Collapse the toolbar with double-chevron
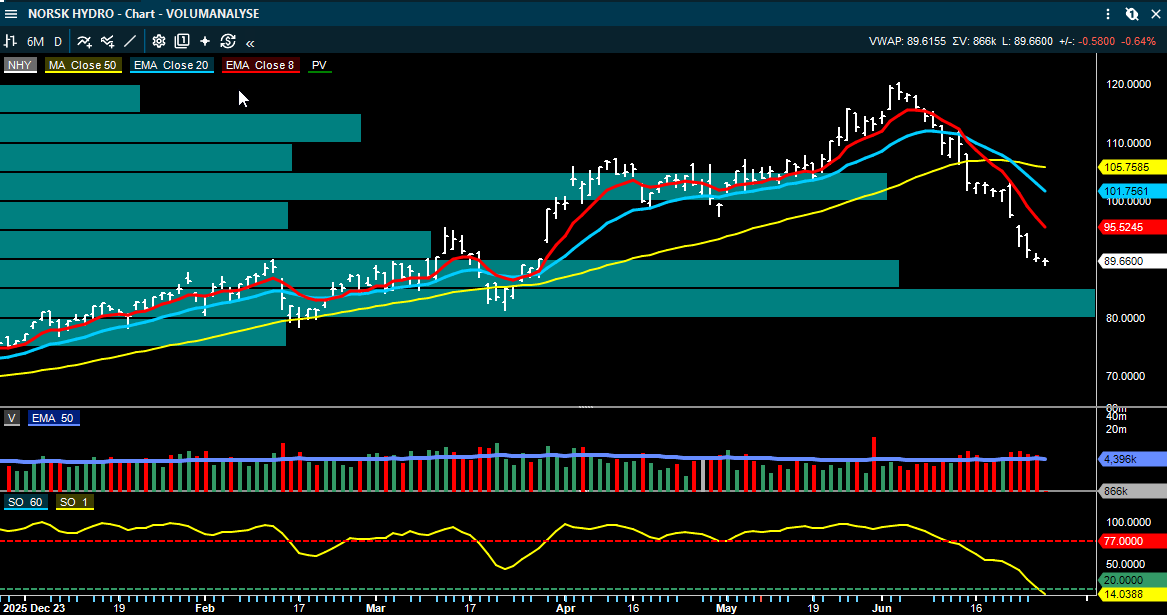1167x615 pixels. (250, 43)
